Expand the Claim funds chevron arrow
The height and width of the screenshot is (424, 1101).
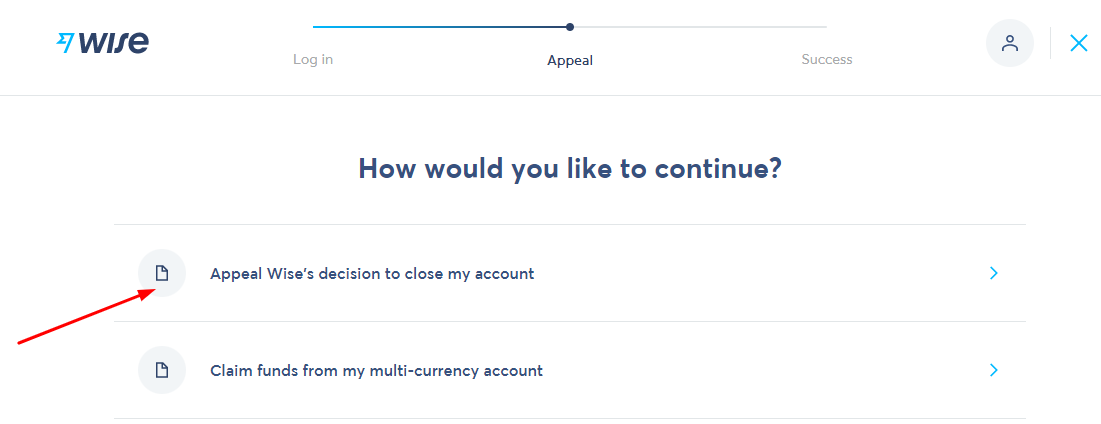993,370
